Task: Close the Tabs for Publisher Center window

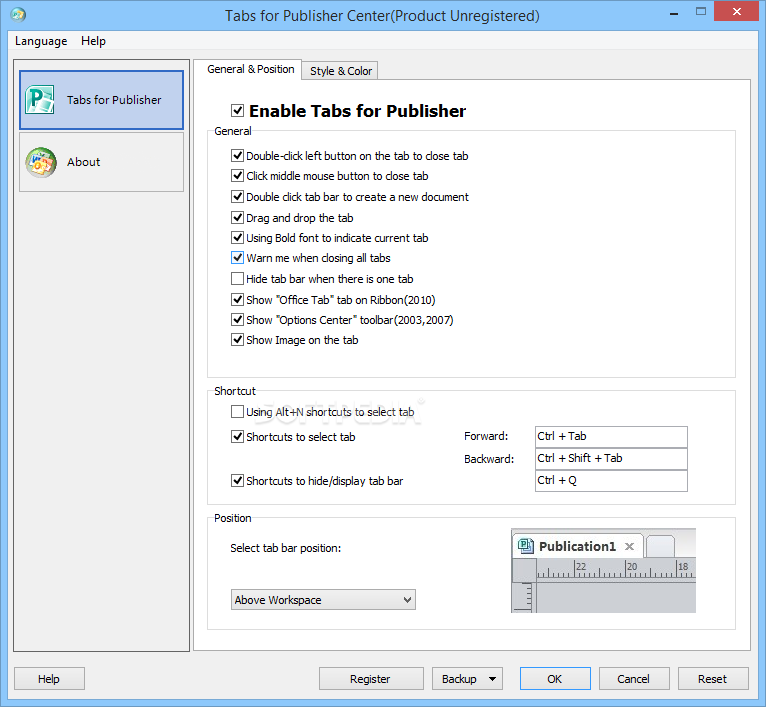Action: [737, 12]
